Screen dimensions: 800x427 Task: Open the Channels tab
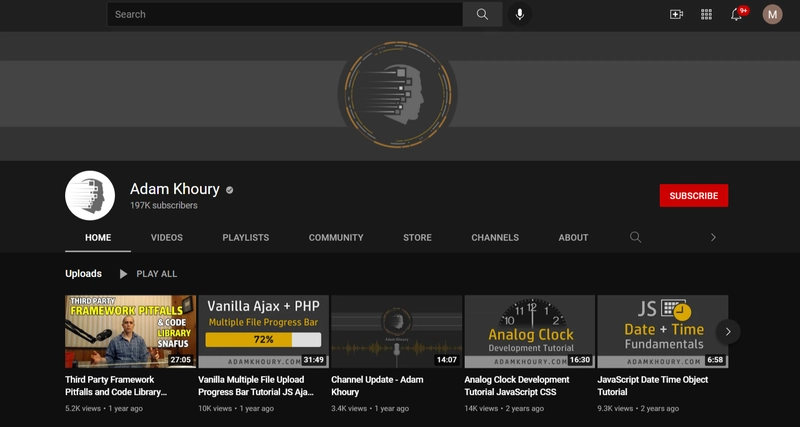[495, 238]
